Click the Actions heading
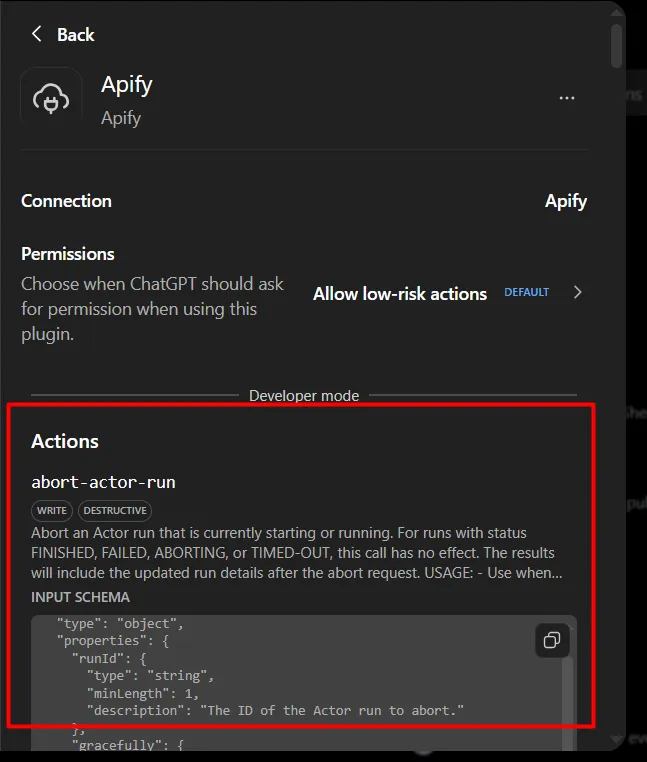 (65, 441)
